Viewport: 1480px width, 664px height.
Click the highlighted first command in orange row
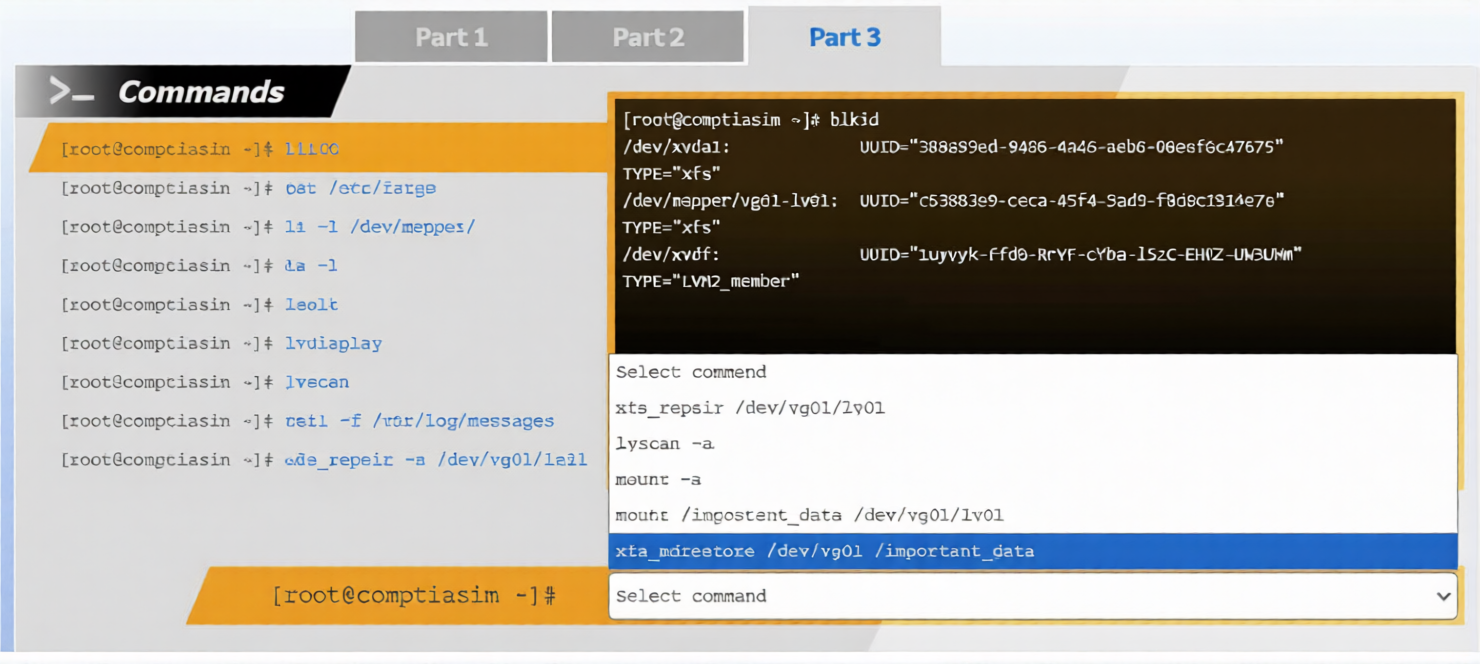pos(312,149)
